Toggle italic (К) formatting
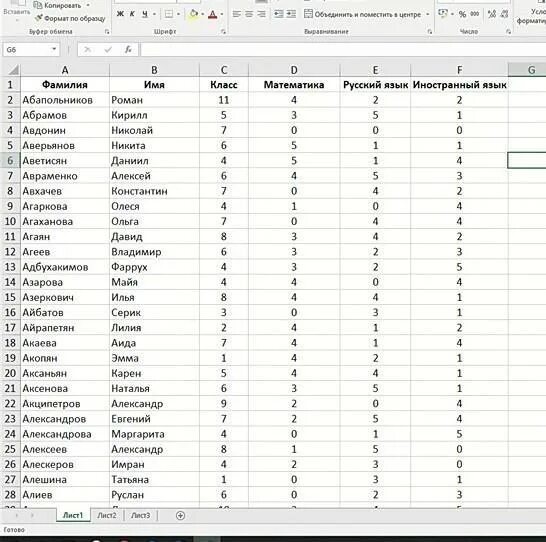Screen dimensions: 546x542 pos(132,14)
